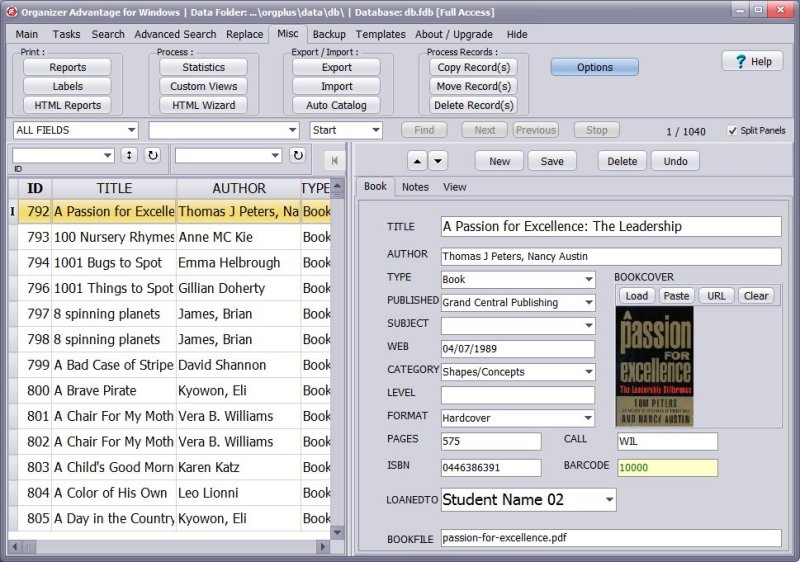Viewport: 800px width, 562px height.
Task: Click the collapse panel first-record icon
Action: (x=334, y=161)
